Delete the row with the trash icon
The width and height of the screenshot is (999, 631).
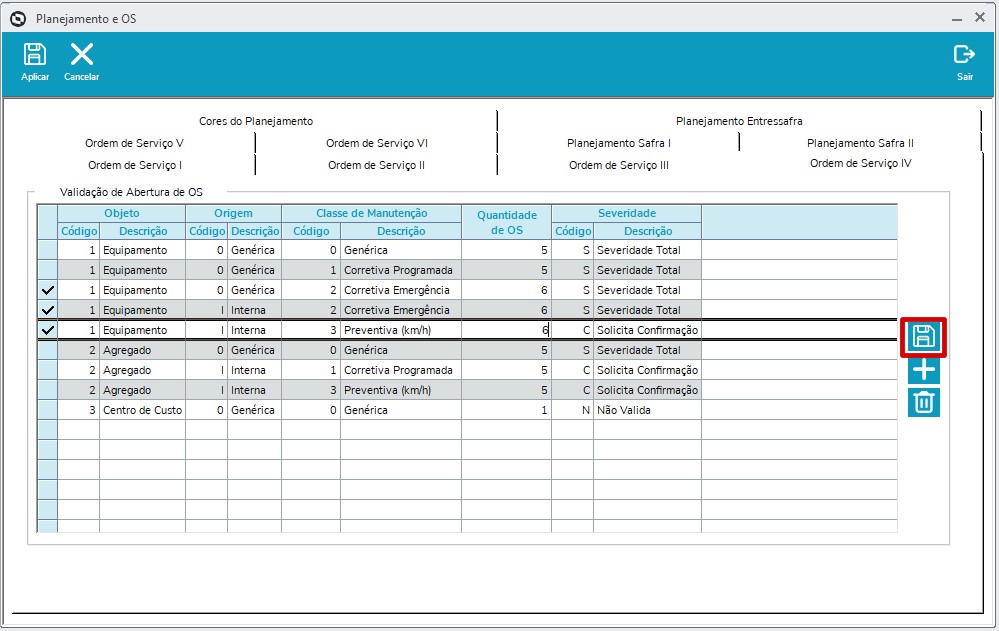(923, 403)
